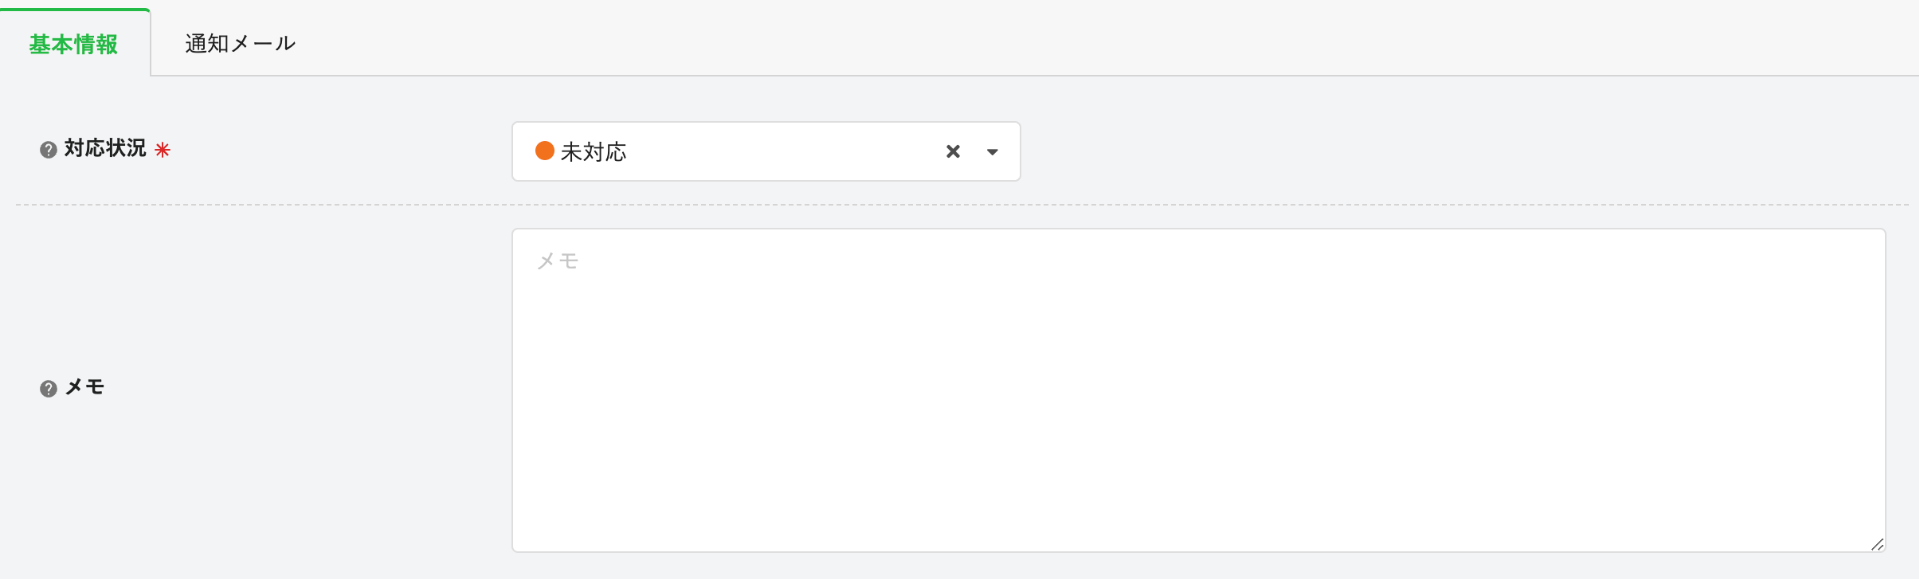This screenshot has height=579, width=1919.
Task: Expand the status dropdown arrow
Action: click(x=992, y=152)
